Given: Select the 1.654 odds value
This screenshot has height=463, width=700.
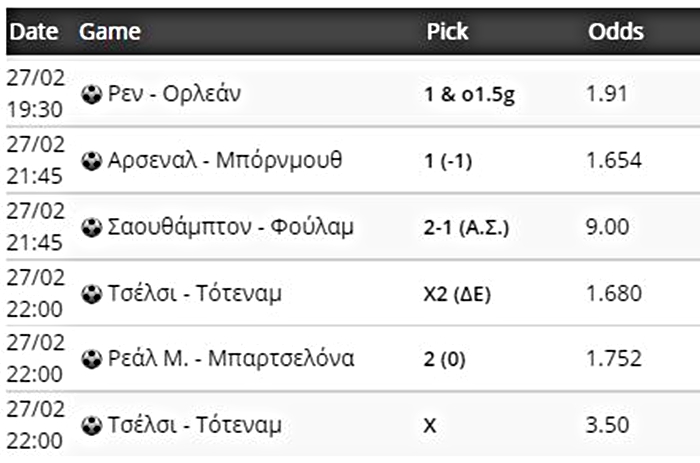Looking at the screenshot, I should (613, 161).
